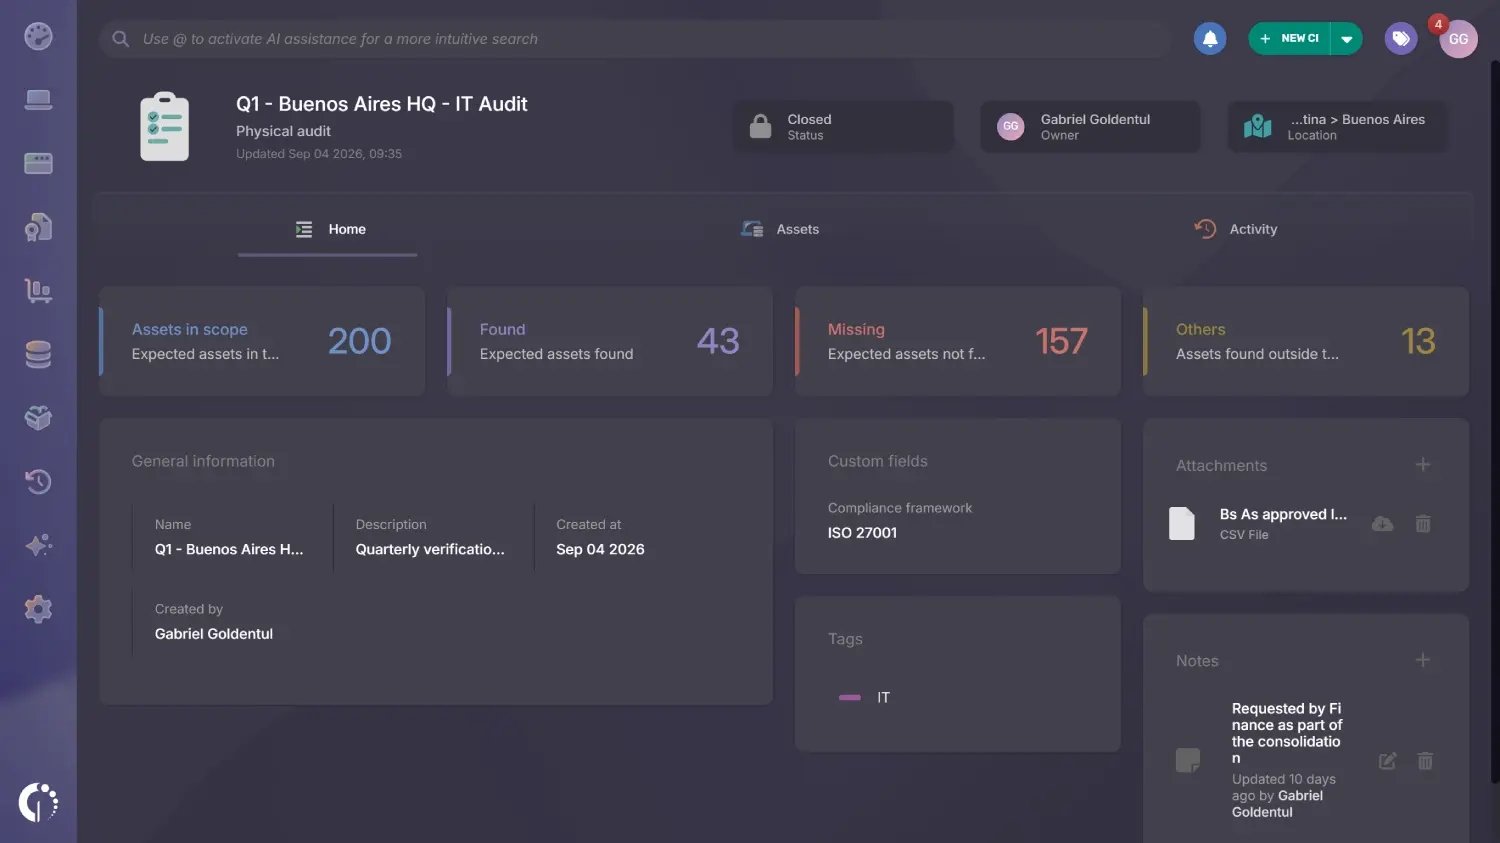1500x843 pixels.
Task: Click the Physical audit subtitle
Action: [283, 131]
